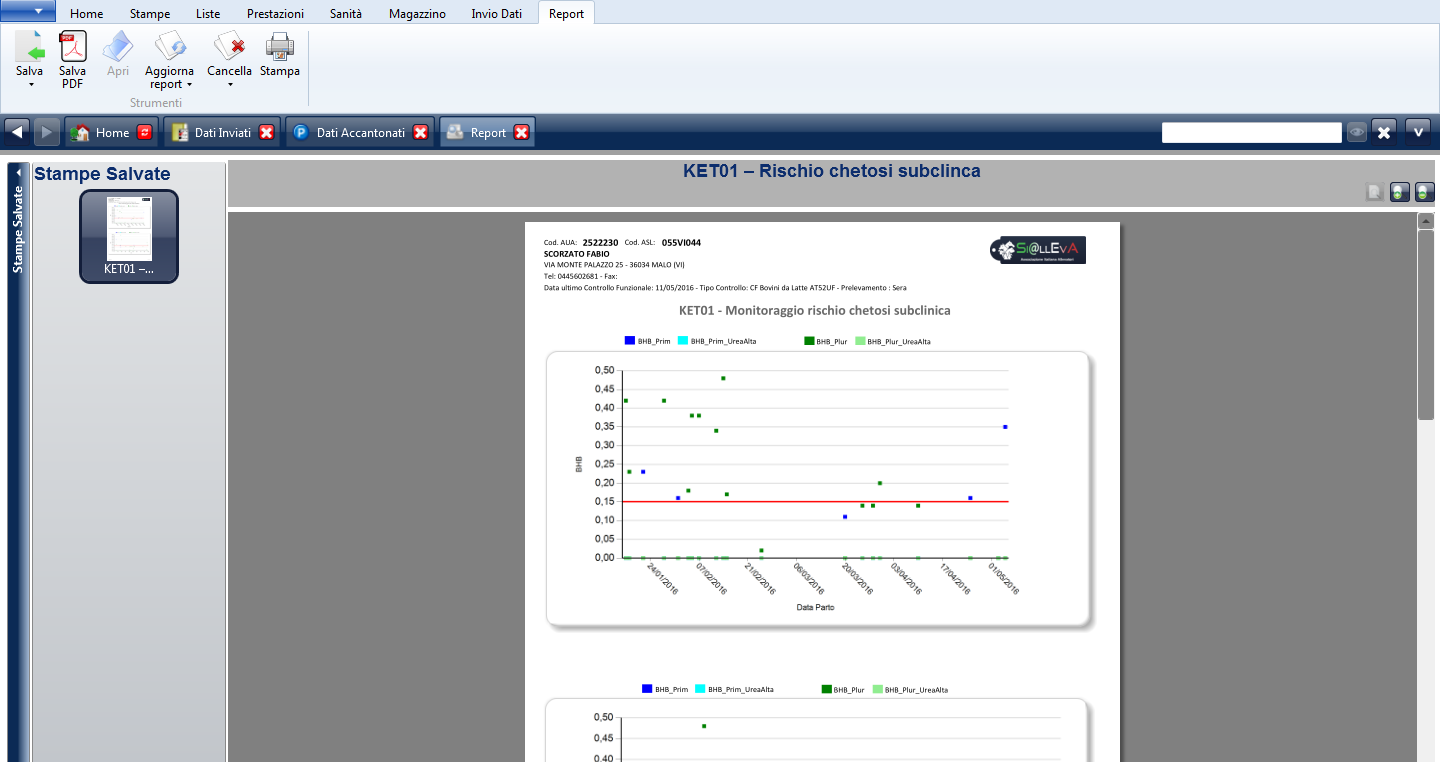
Task: Click the Salva save icon
Action: tap(29, 46)
